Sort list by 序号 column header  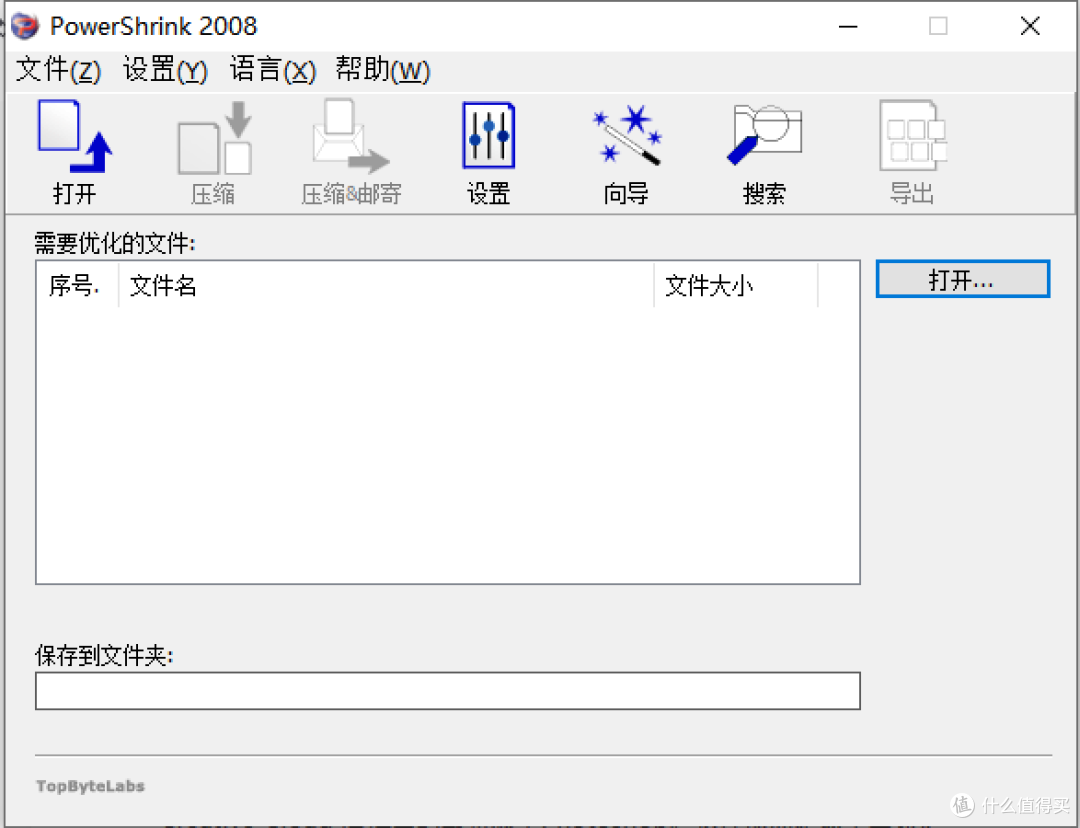click(x=77, y=284)
